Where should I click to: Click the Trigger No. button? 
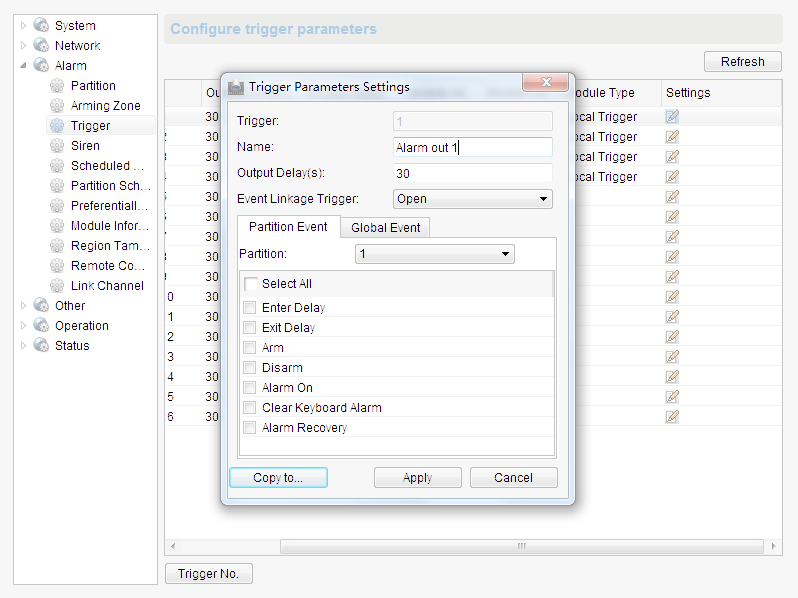(x=209, y=574)
